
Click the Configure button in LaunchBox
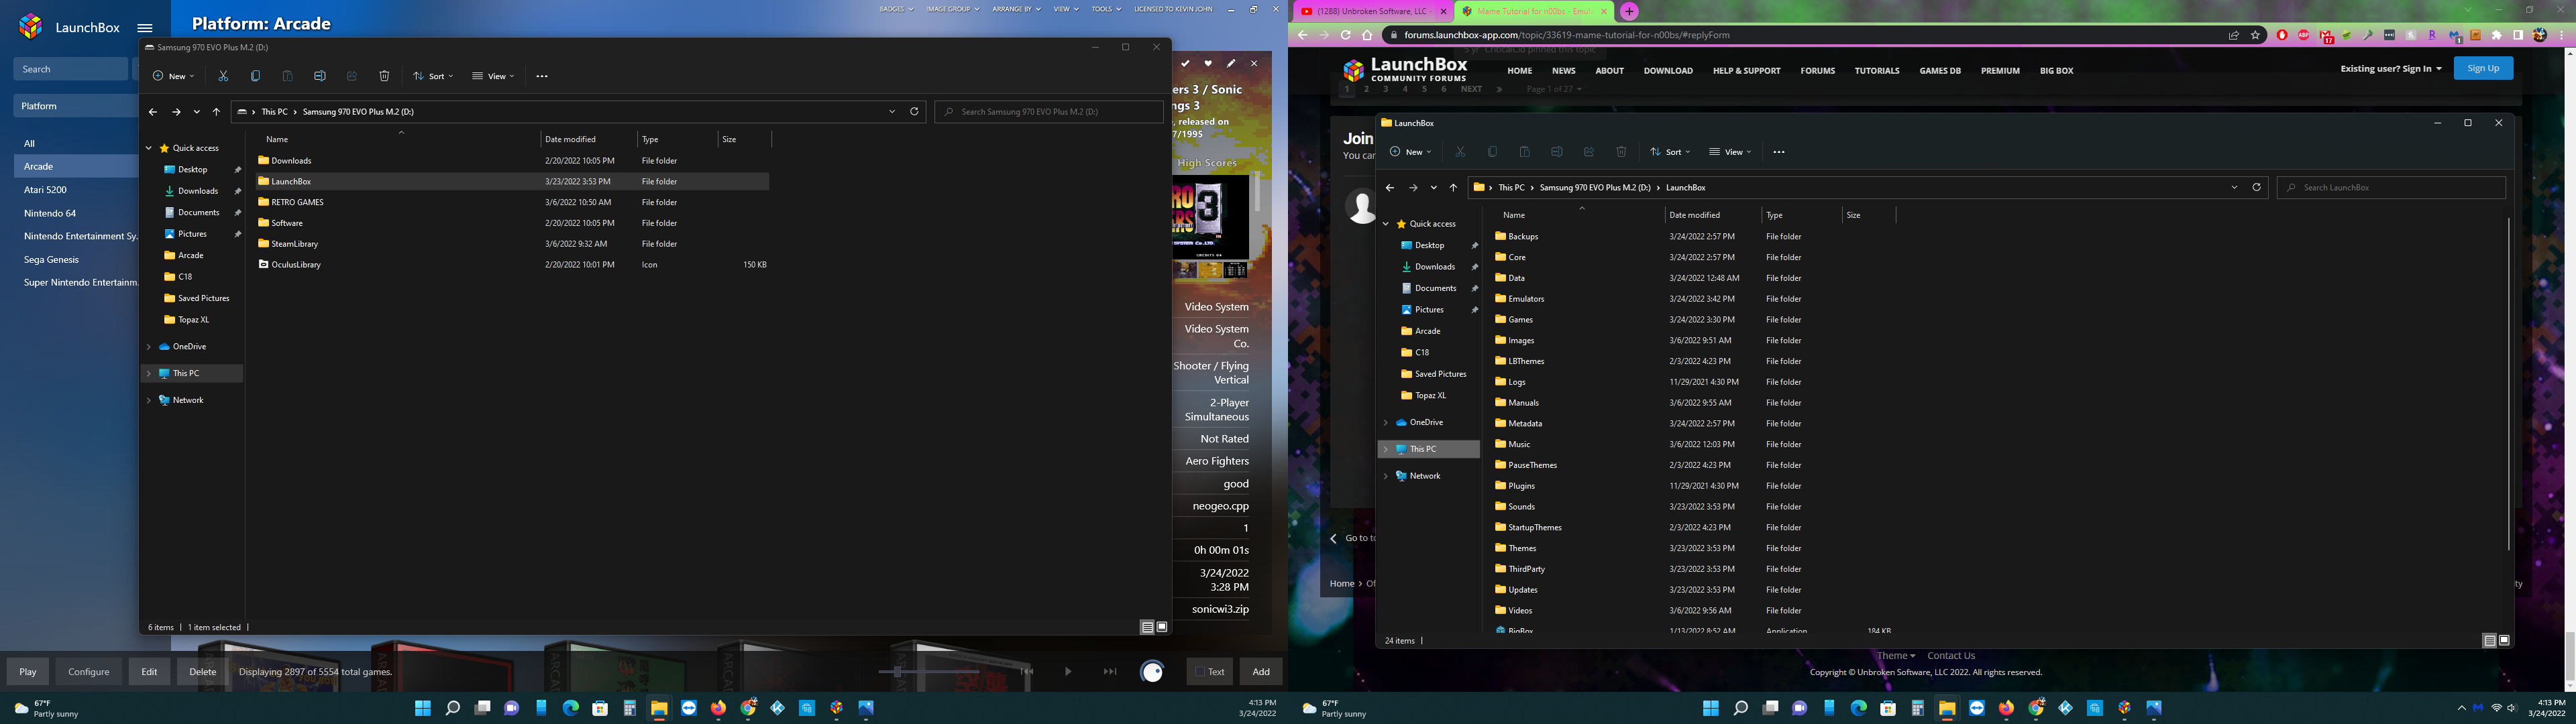tap(89, 672)
